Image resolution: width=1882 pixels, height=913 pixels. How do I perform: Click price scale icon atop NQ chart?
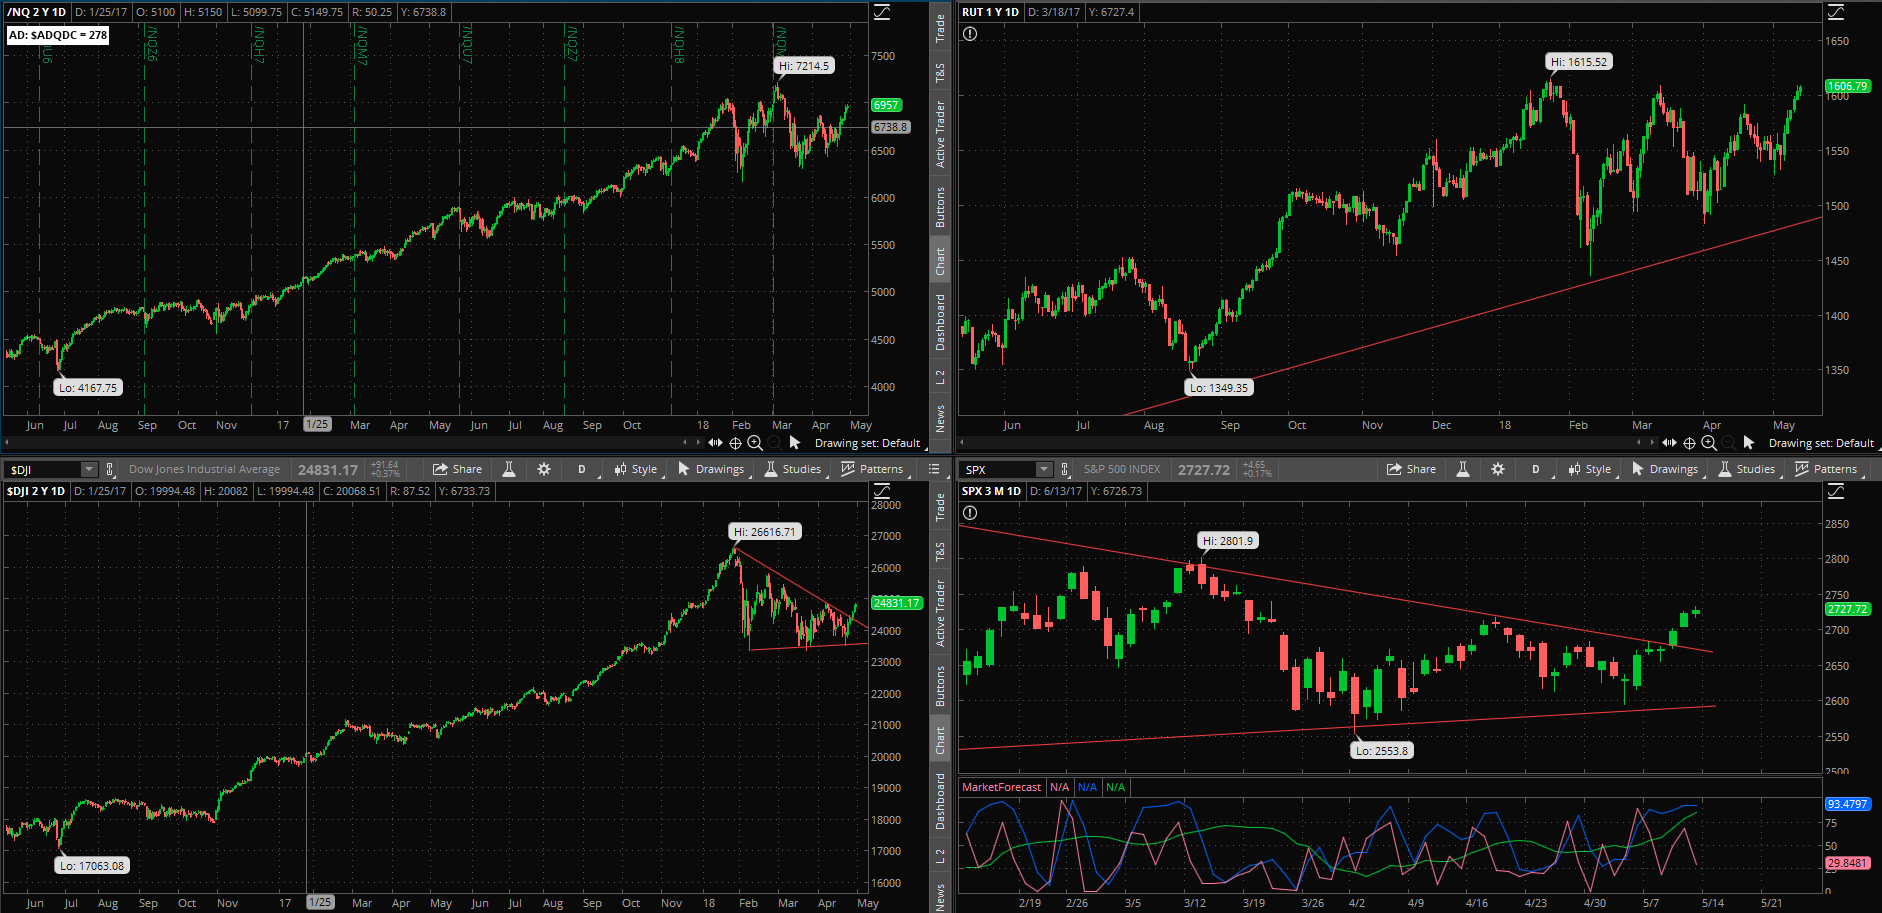coord(882,12)
